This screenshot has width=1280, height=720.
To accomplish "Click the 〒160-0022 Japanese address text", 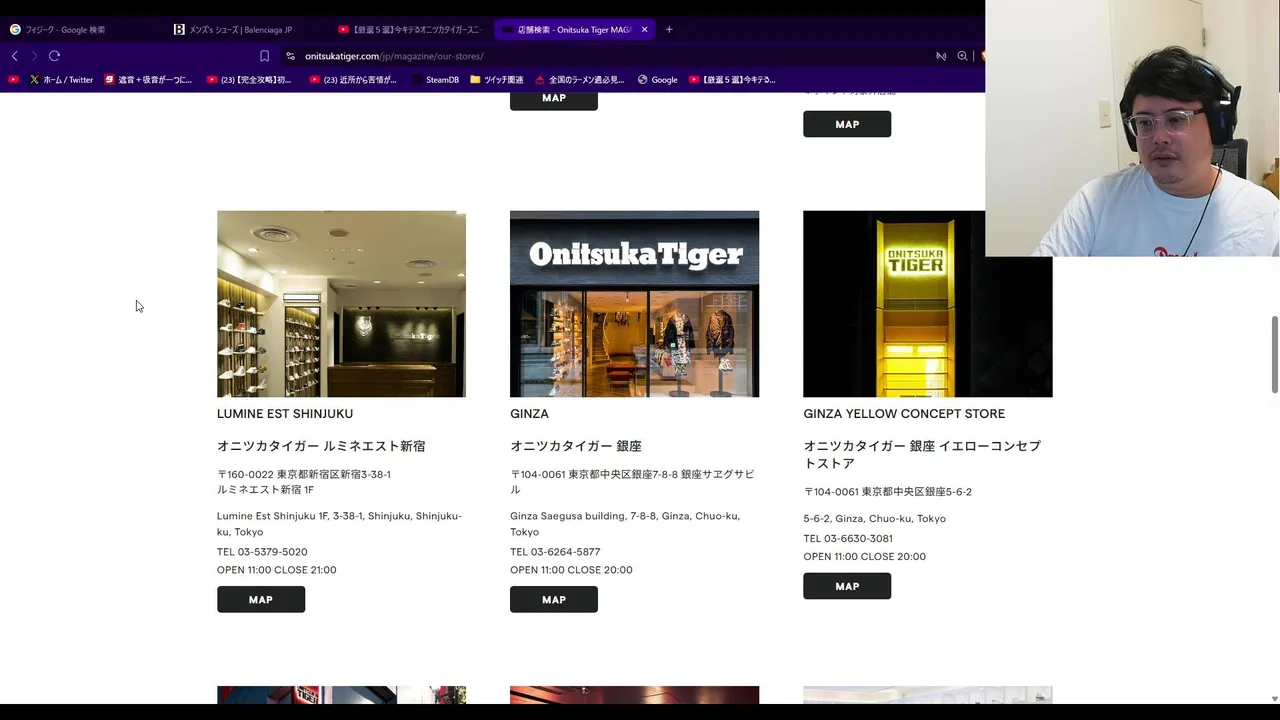I will point(304,482).
